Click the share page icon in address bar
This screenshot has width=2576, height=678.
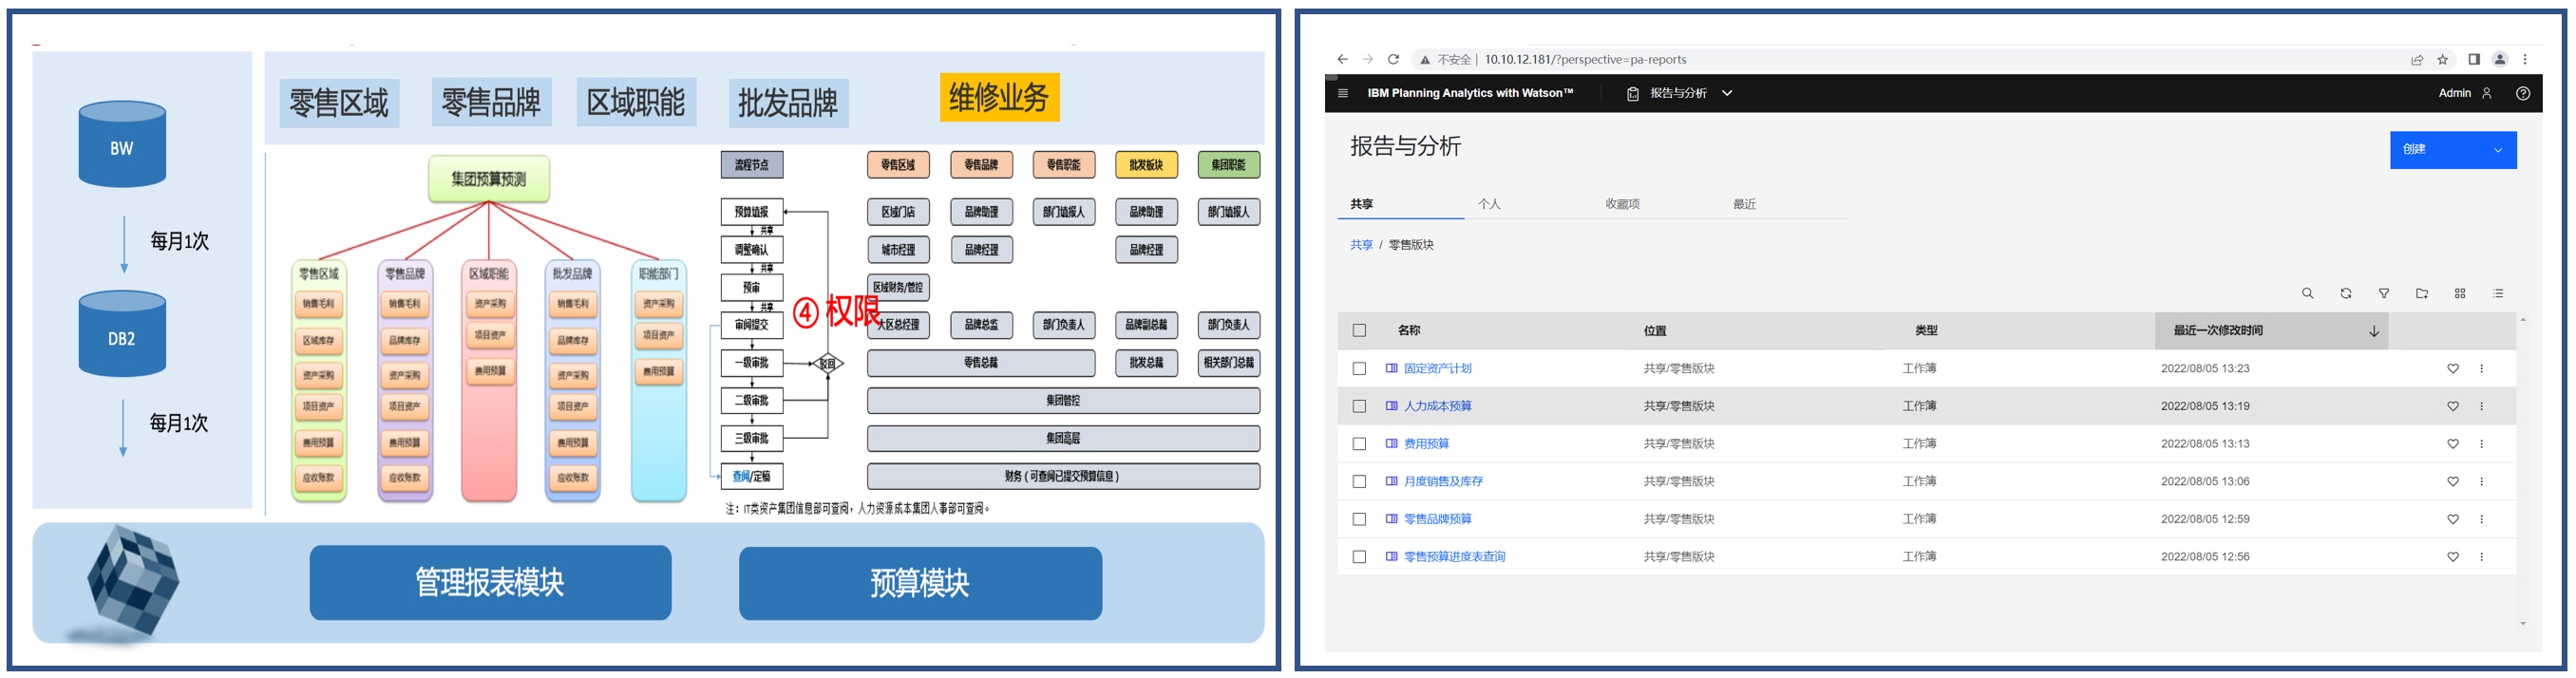point(2417,60)
